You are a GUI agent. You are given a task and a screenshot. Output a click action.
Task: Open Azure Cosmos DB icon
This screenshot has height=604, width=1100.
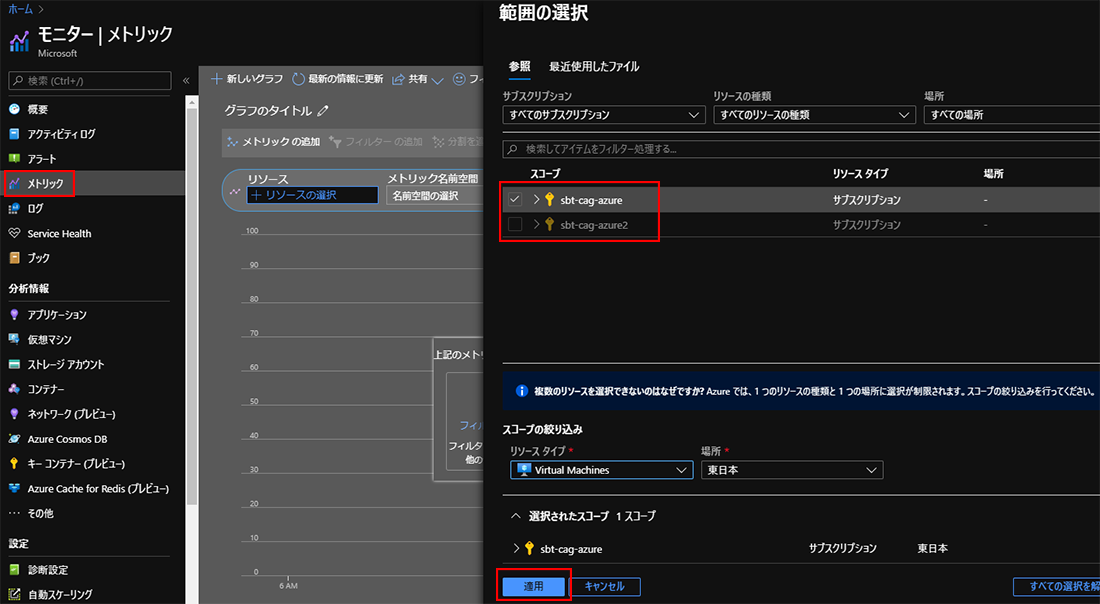click(14, 439)
